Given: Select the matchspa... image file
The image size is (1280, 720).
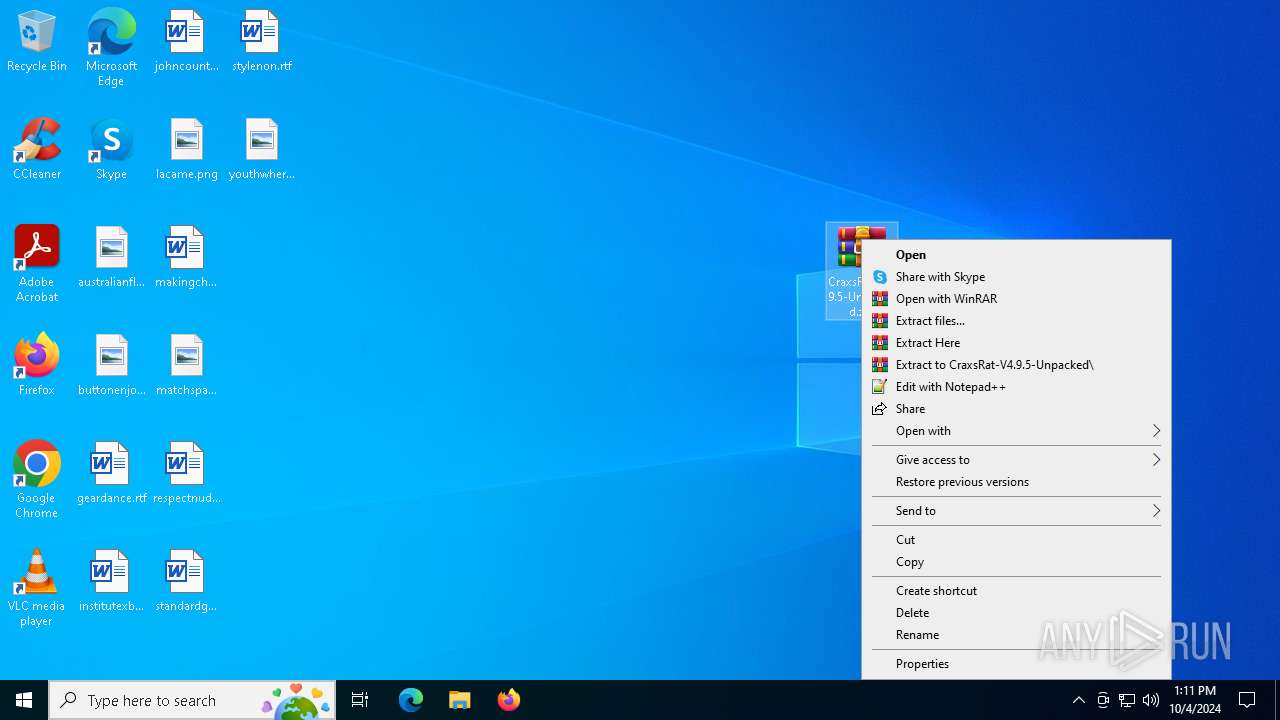Looking at the screenshot, I should point(186,365).
